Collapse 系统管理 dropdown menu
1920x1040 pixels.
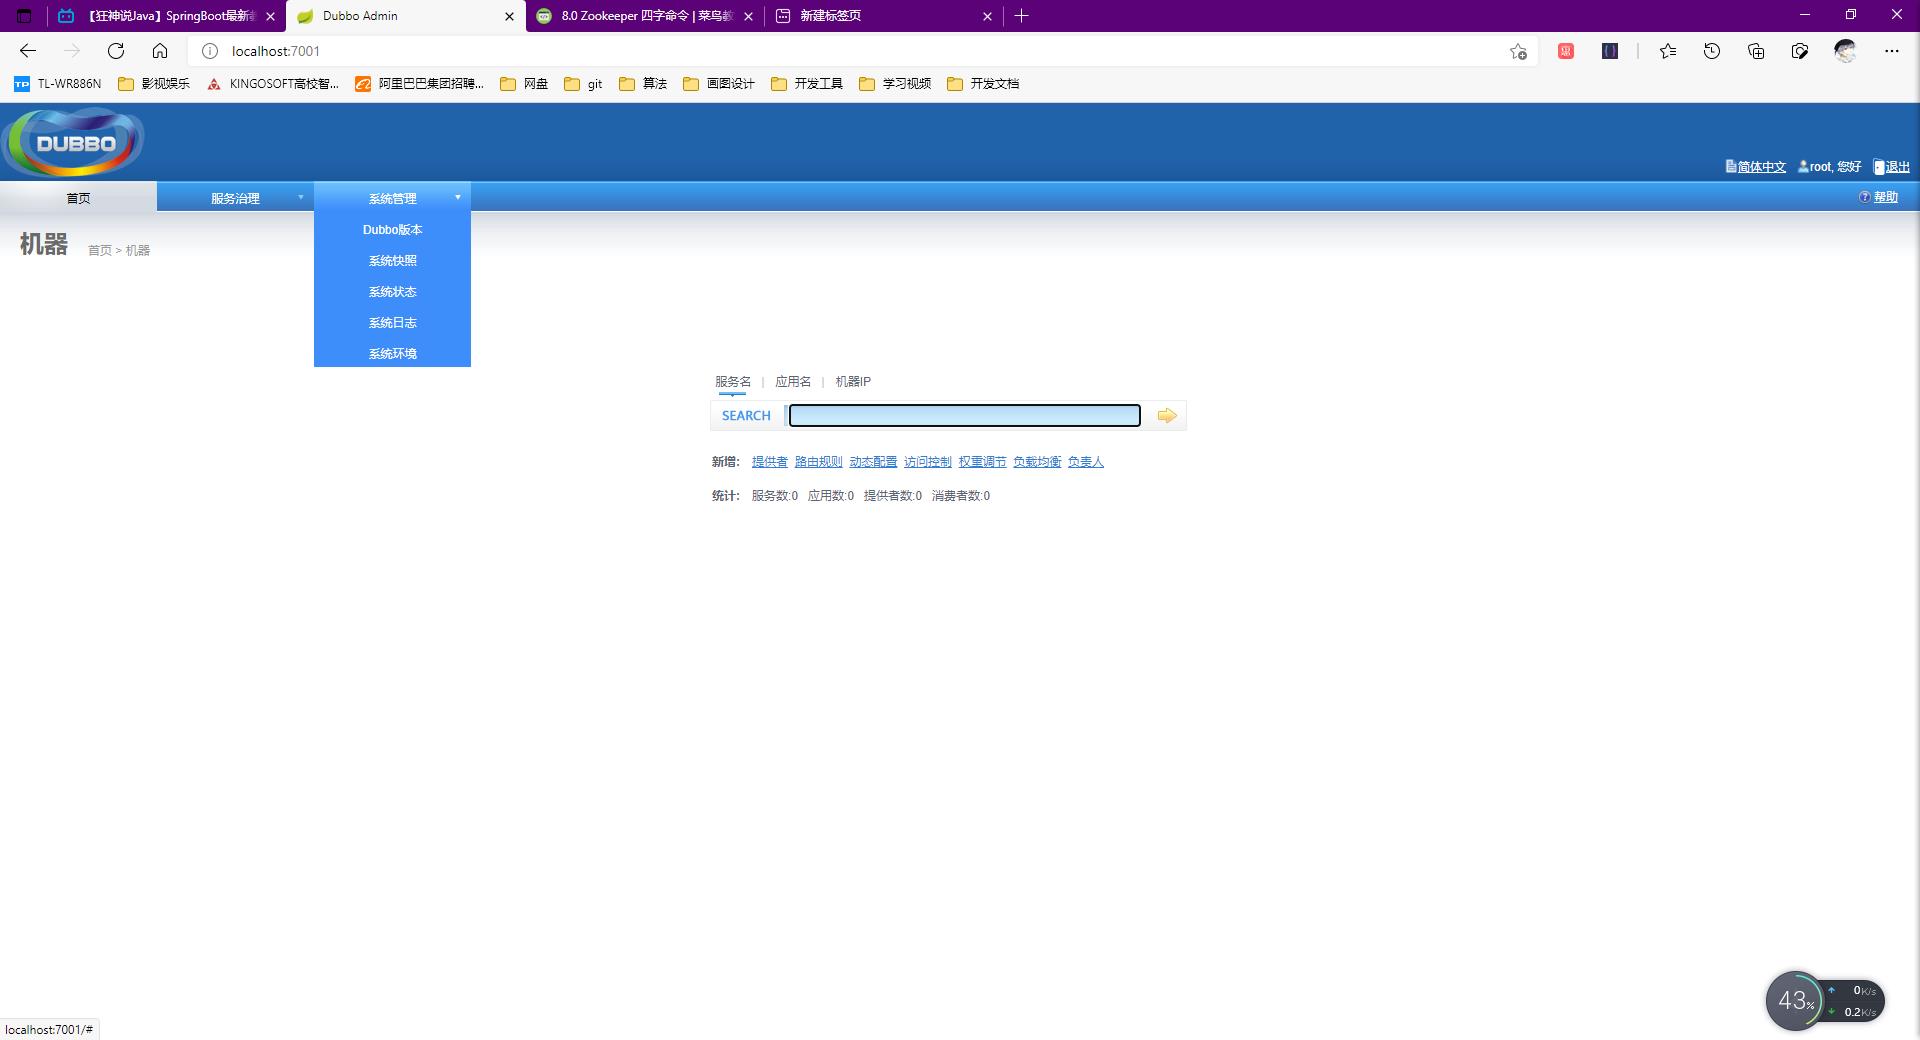click(x=392, y=198)
